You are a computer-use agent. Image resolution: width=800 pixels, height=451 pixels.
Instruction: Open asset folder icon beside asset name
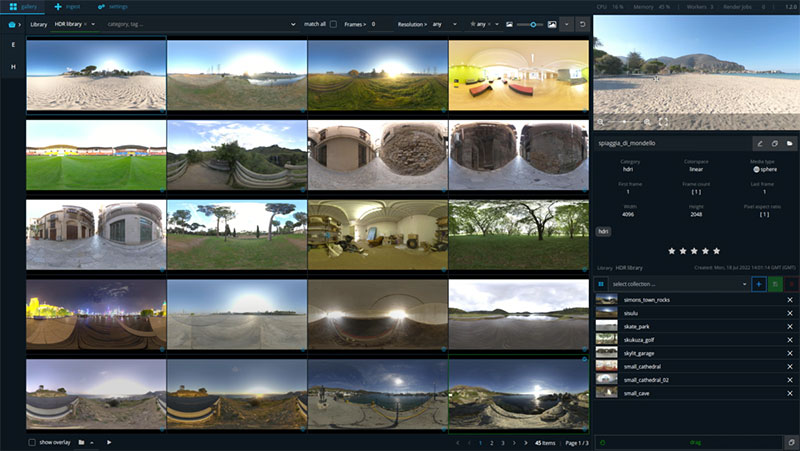point(789,143)
